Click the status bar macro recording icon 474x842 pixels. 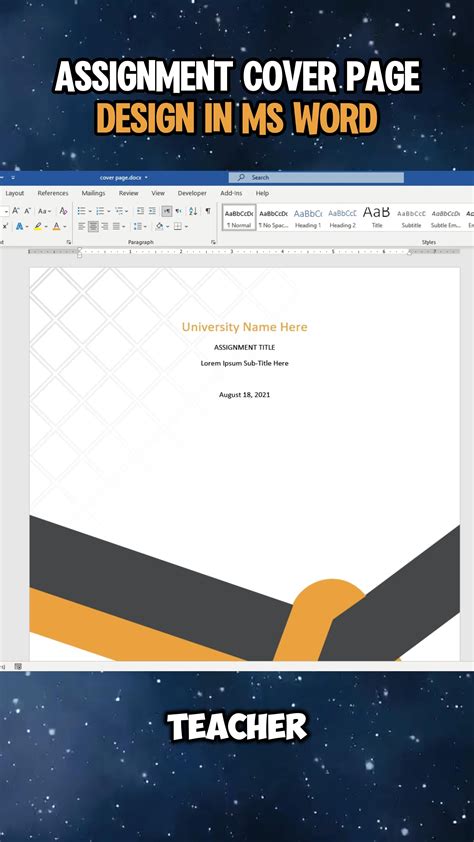coord(18,666)
